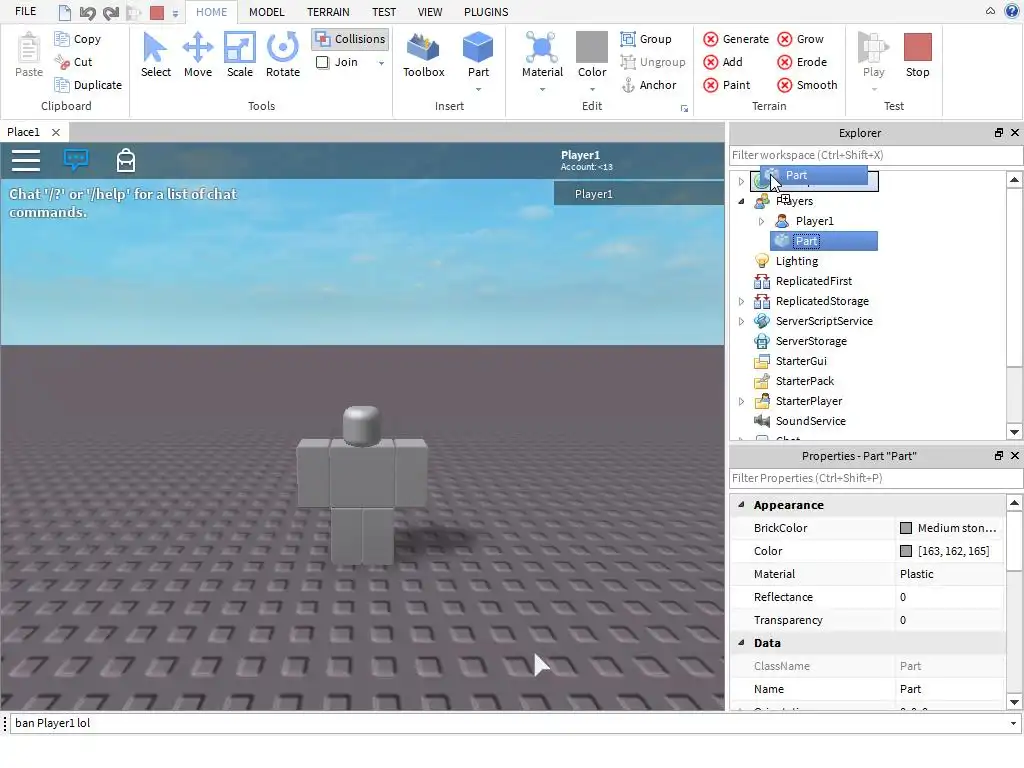Screen dimensions: 1024x768
Task: Click the Color property RGB swatch
Action: pyautogui.click(x=906, y=551)
